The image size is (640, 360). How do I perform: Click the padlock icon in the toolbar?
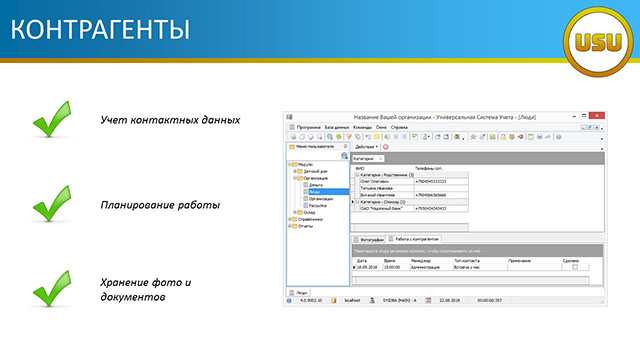(x=503, y=137)
